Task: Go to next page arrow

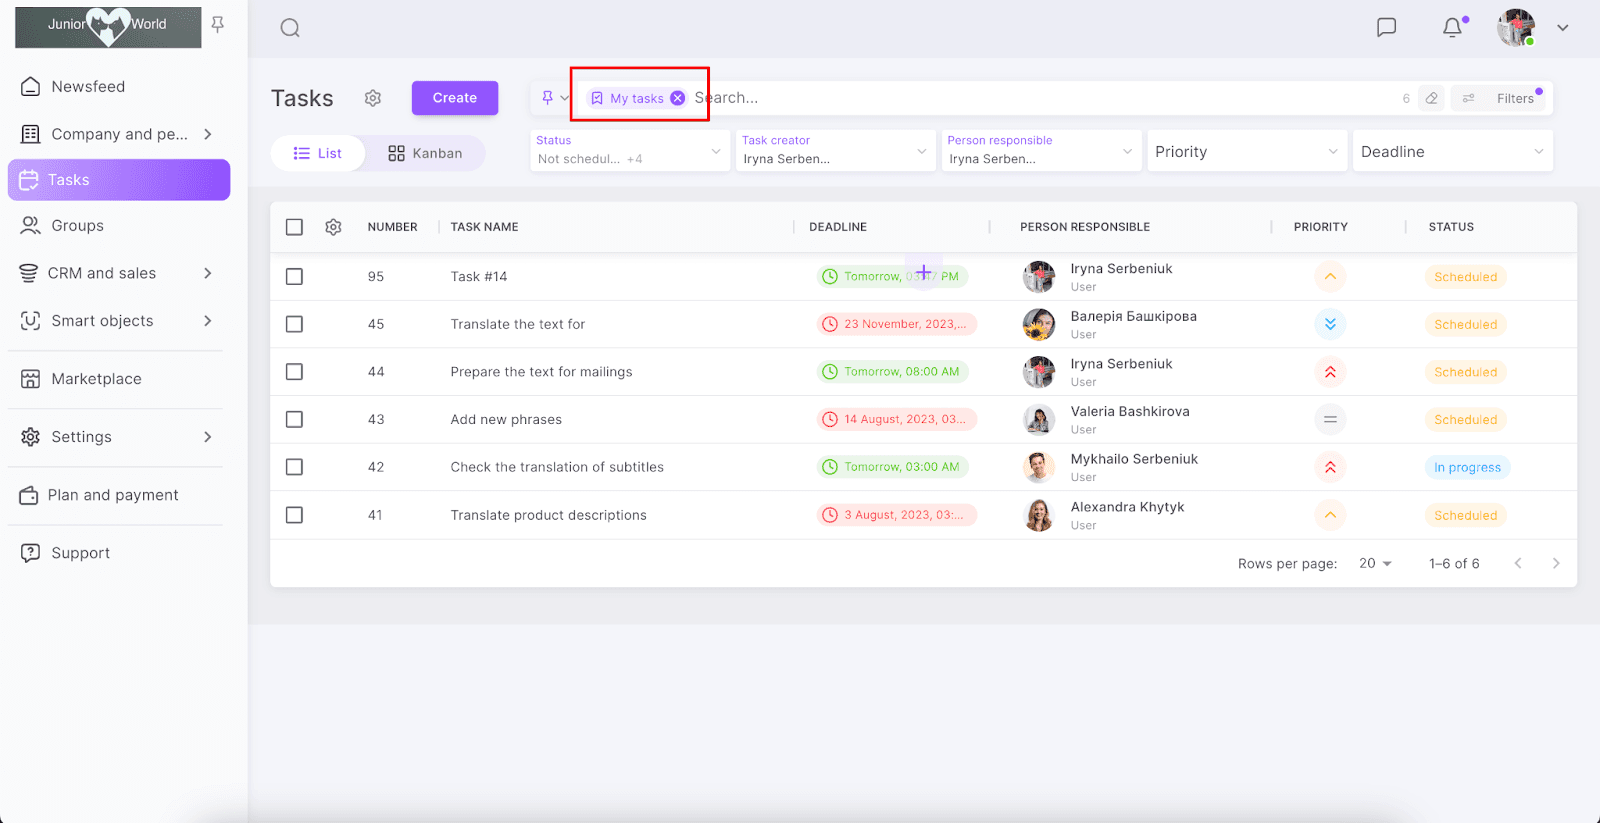Action: (x=1555, y=564)
